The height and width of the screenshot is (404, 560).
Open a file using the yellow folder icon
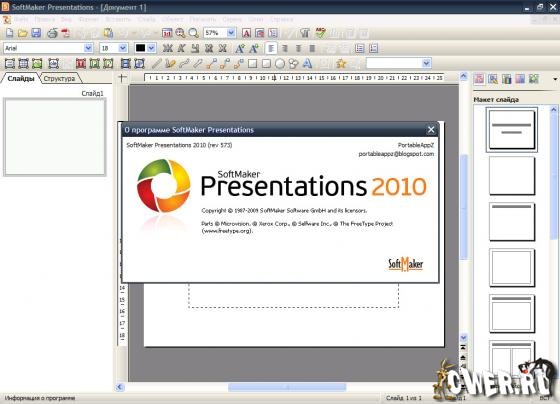point(22,33)
